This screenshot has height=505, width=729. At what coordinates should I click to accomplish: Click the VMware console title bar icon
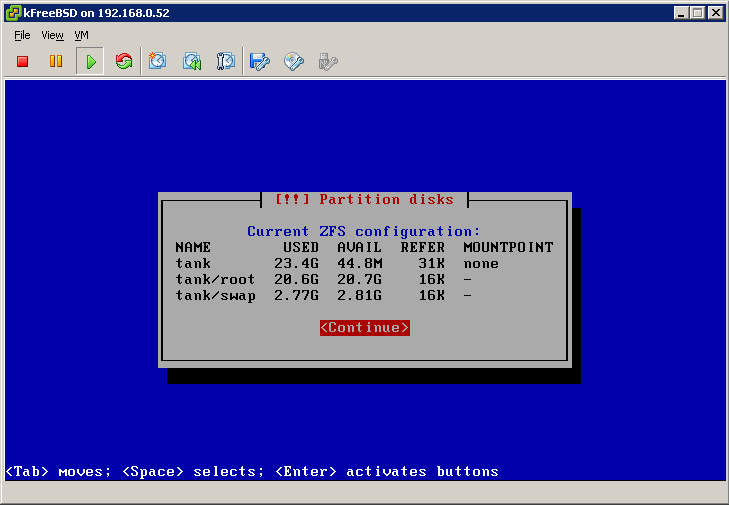pyautogui.click(x=13, y=13)
